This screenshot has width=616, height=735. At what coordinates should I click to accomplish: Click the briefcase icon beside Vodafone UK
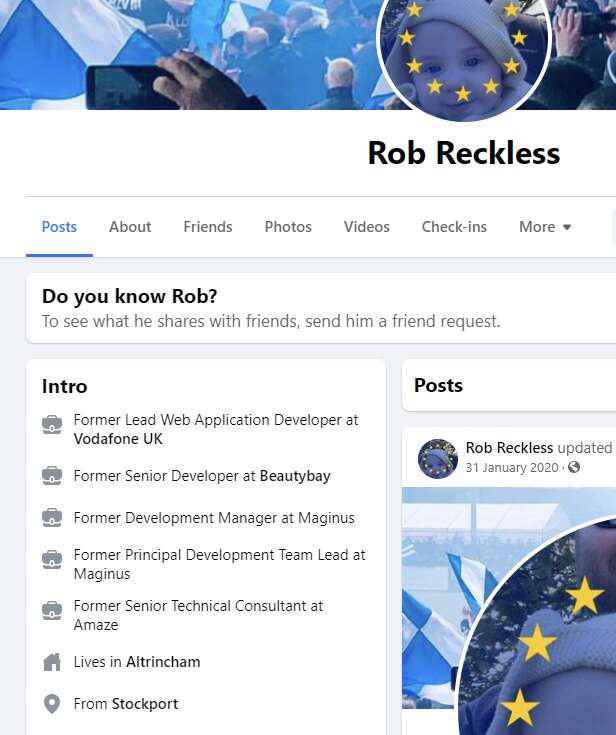52,425
